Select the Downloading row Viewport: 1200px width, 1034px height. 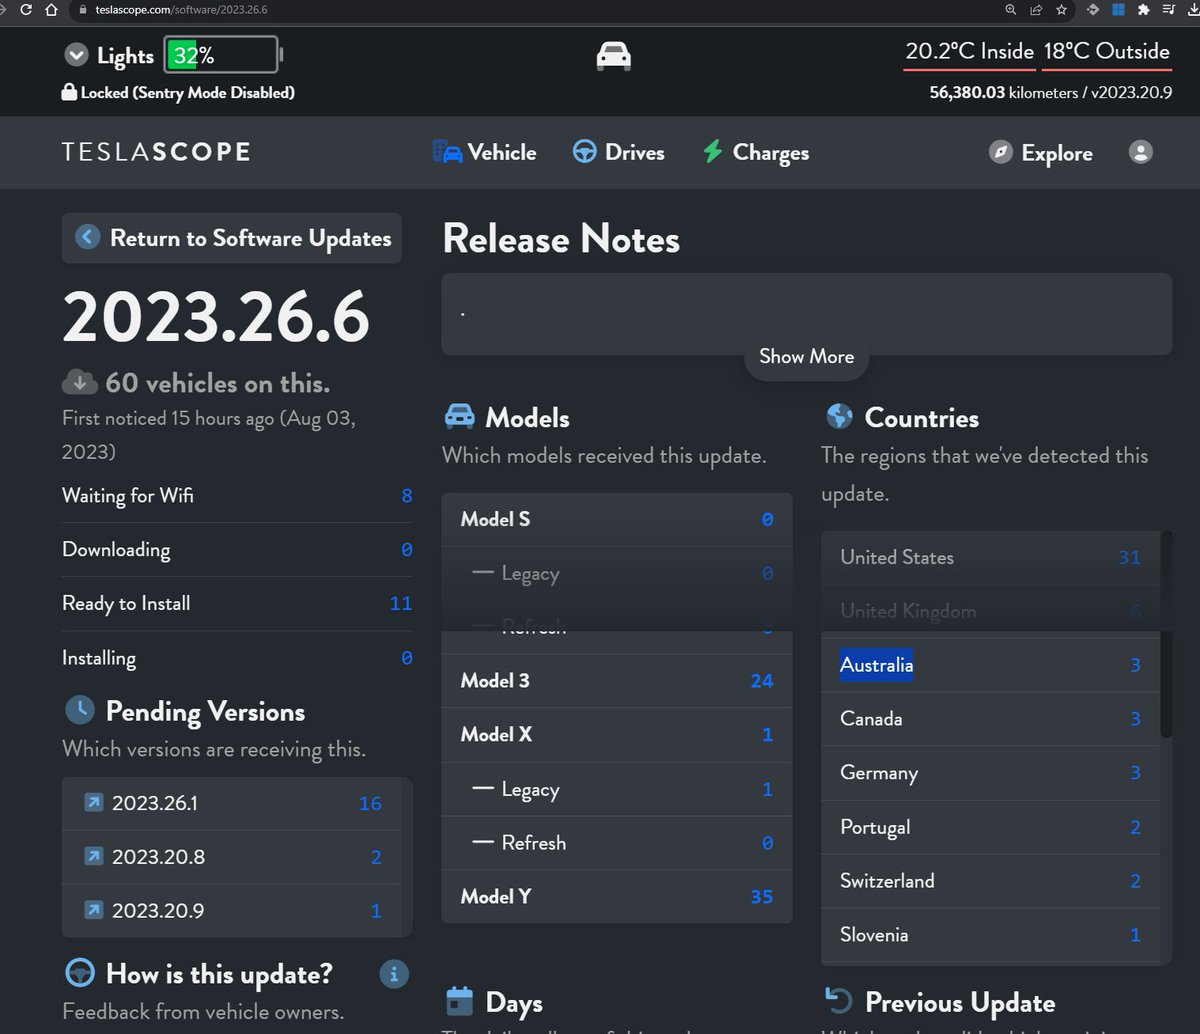[238, 549]
